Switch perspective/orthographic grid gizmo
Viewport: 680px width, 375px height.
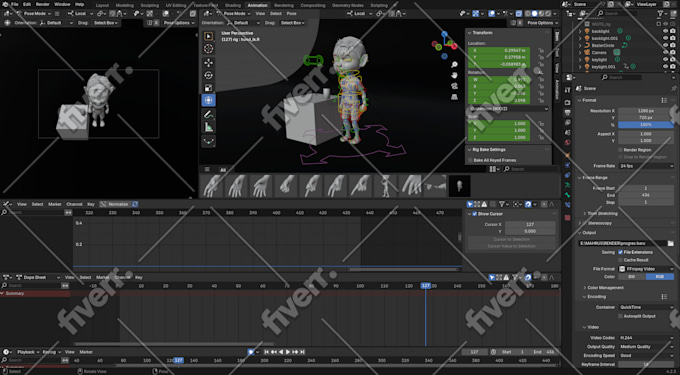coord(454,97)
